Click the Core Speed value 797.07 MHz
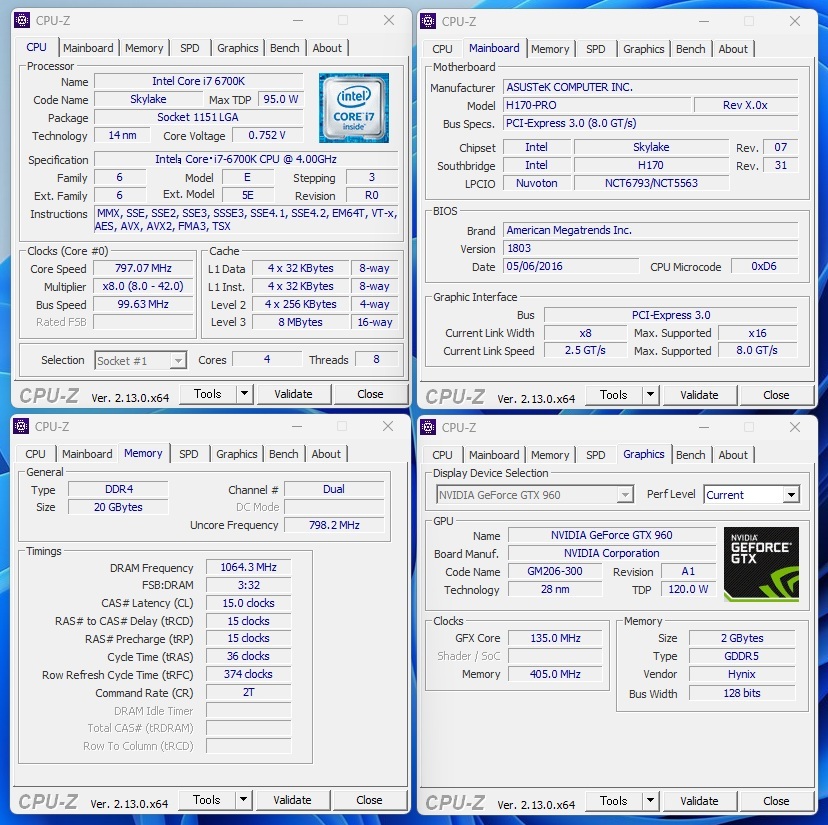Image resolution: width=828 pixels, height=825 pixels. point(143,268)
